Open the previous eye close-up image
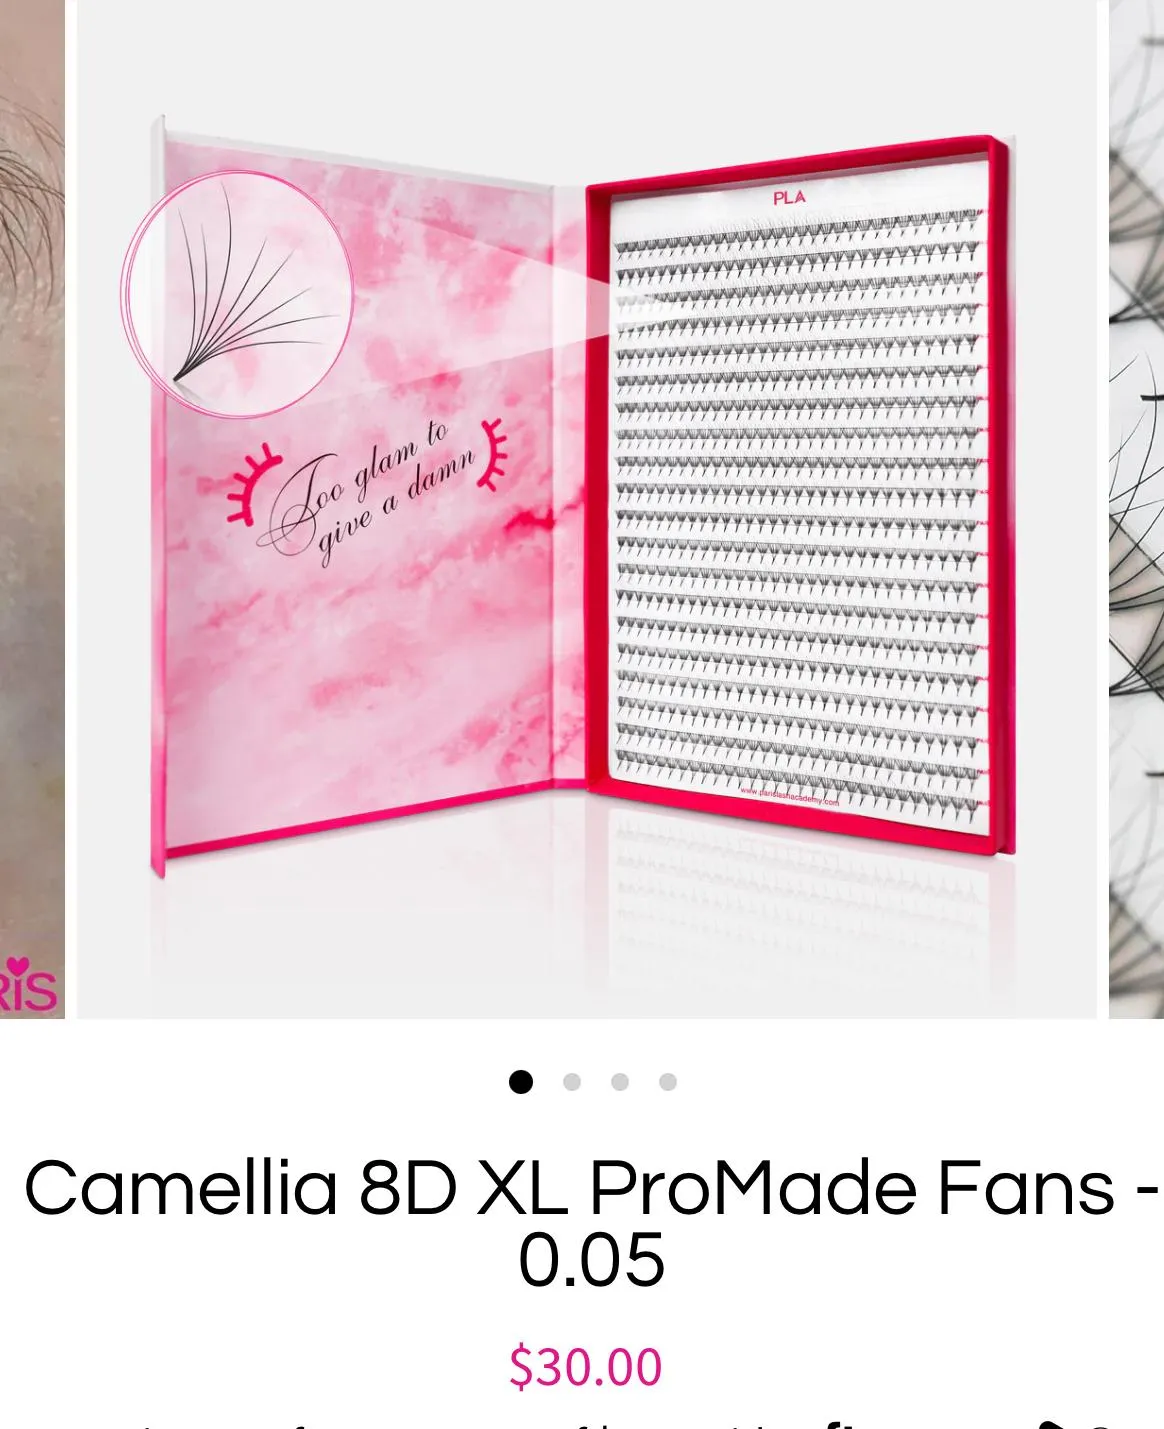The width and height of the screenshot is (1164, 1429). [32, 509]
